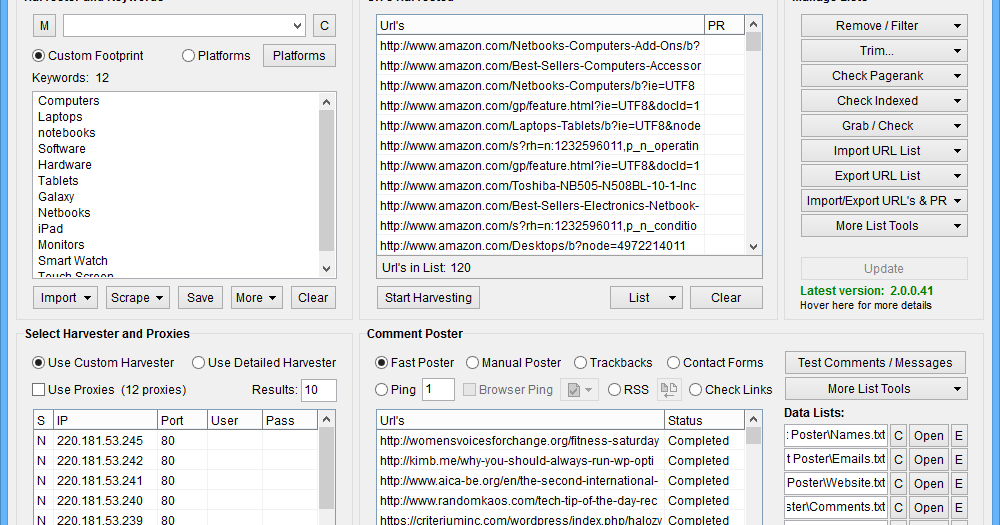1000x525 pixels.
Task: Open the Names.txt data list
Action: (x=929, y=436)
